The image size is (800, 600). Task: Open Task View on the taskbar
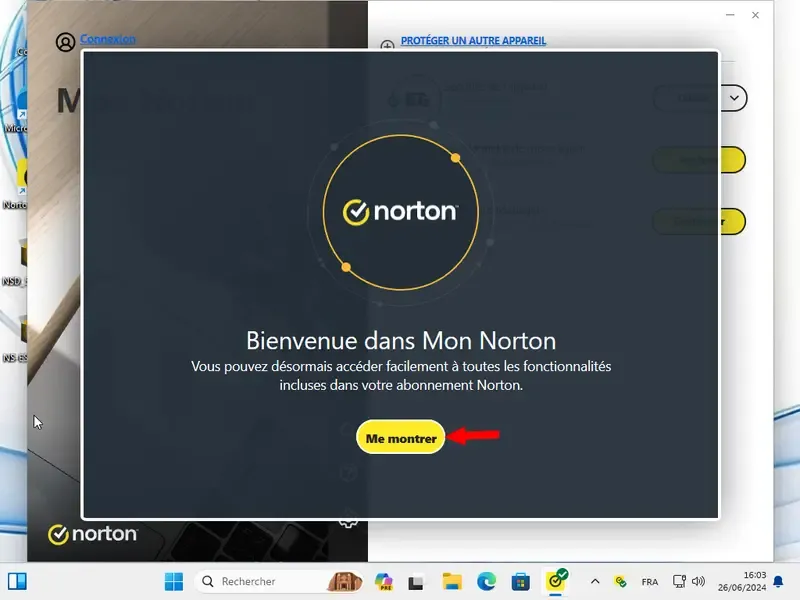point(416,582)
